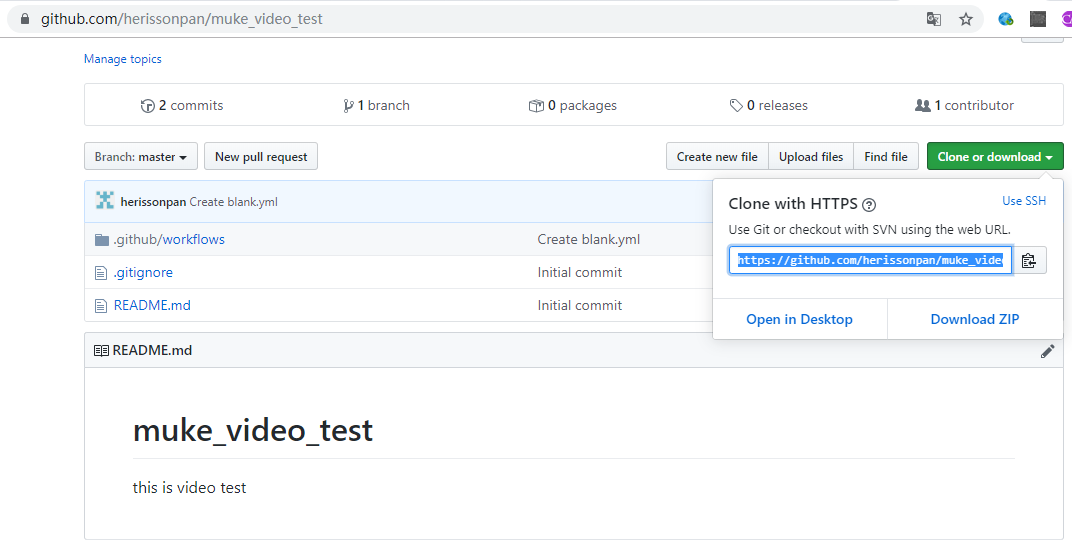The image size is (1072, 547).
Task: Click Open in Desktop button
Action: click(x=800, y=319)
